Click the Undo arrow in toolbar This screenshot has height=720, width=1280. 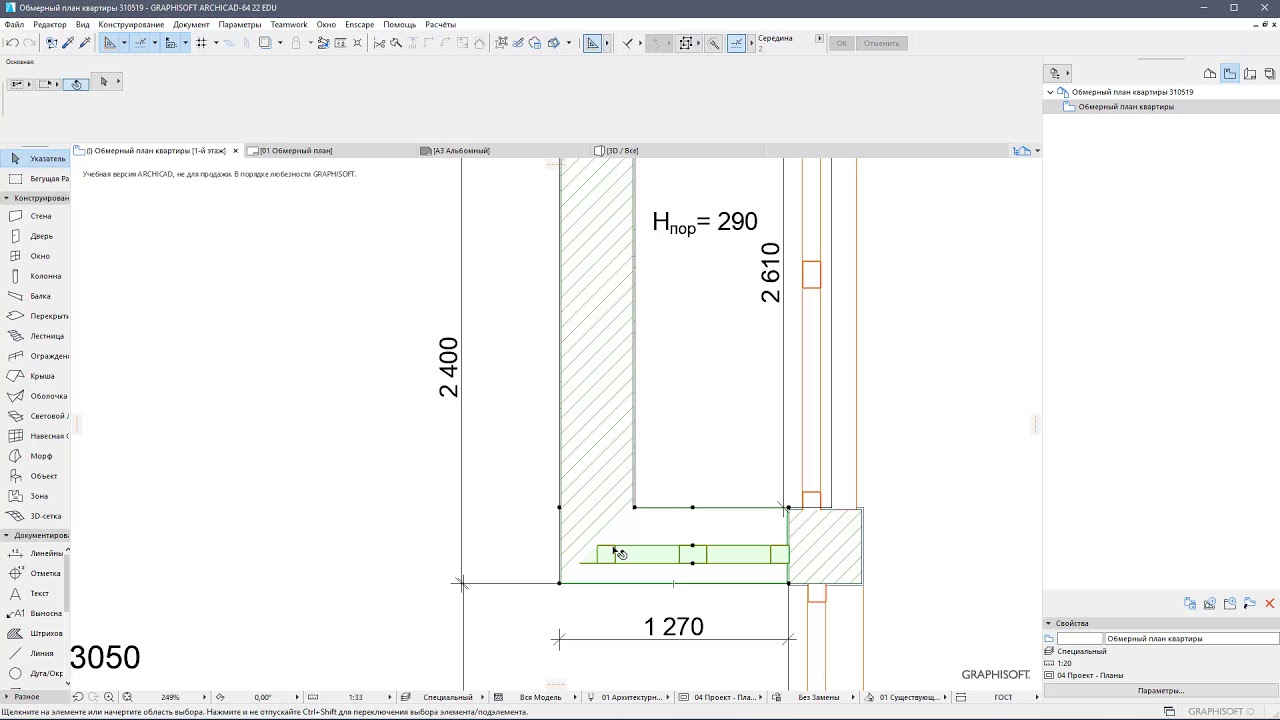[11, 43]
